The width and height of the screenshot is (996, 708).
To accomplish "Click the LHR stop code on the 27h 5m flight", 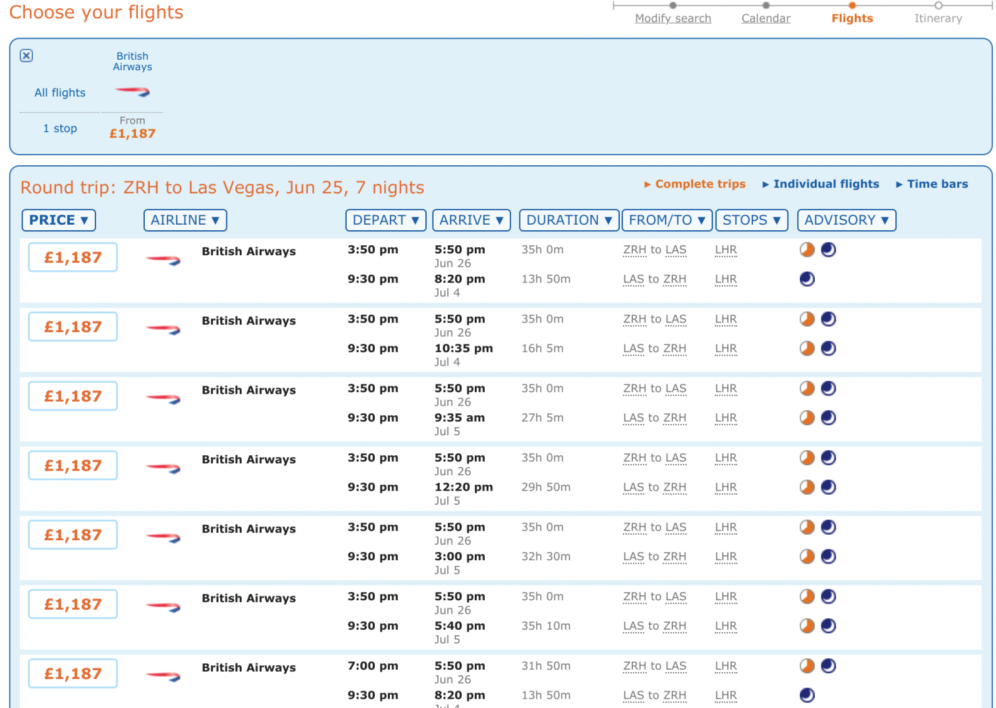I will coord(725,418).
